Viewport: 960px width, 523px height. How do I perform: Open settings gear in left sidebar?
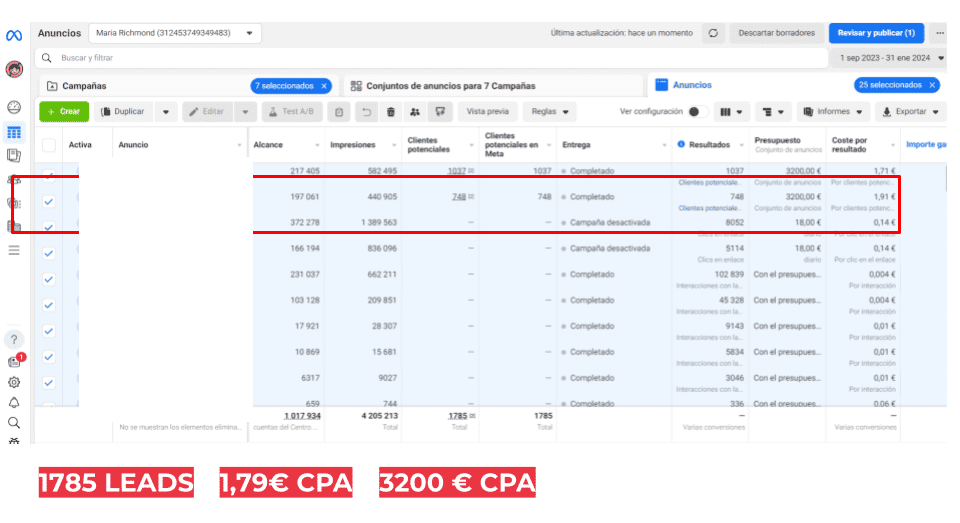tap(14, 382)
